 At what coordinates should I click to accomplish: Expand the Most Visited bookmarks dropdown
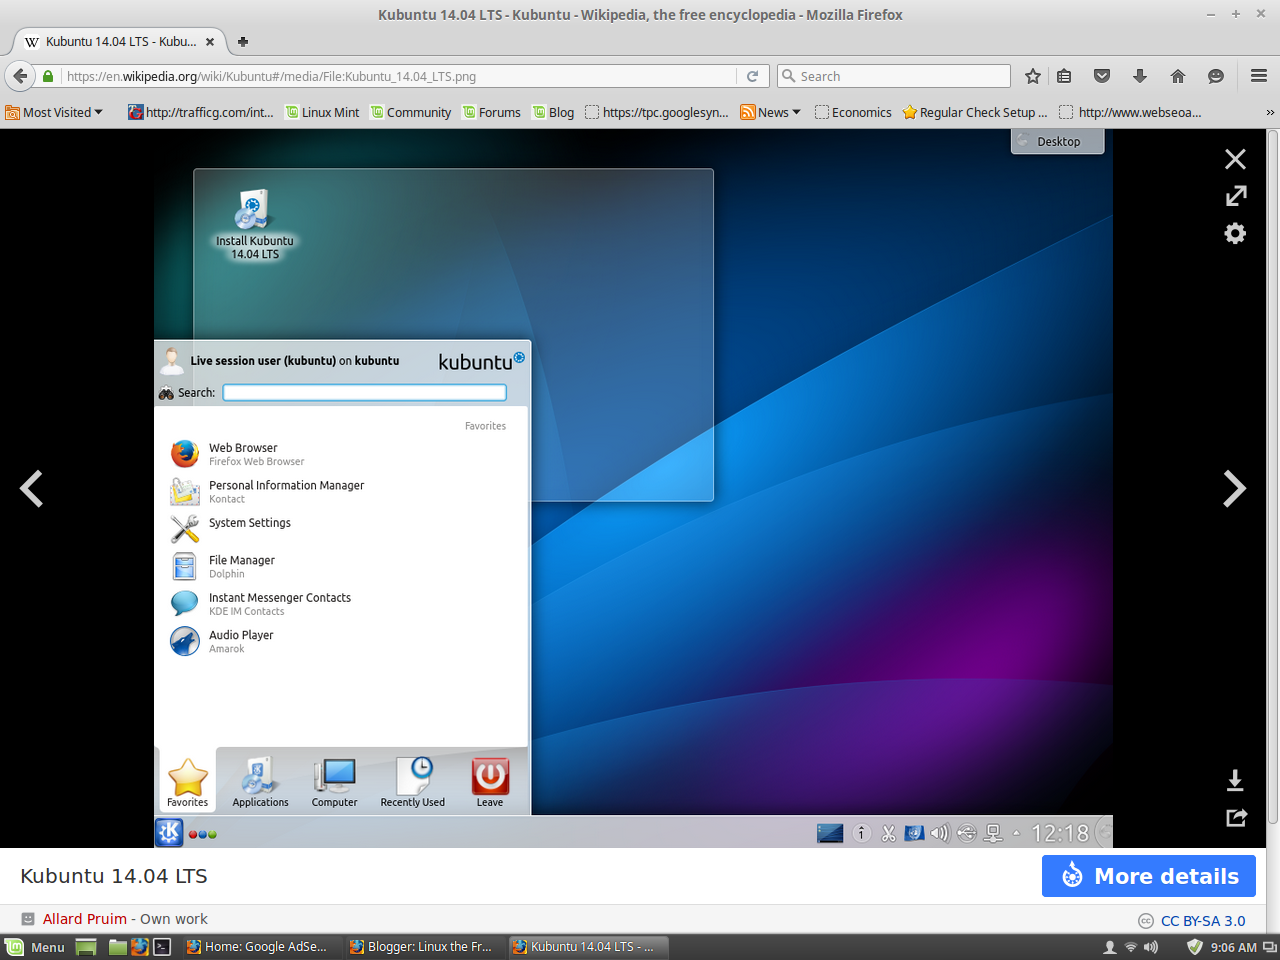[x=54, y=112]
